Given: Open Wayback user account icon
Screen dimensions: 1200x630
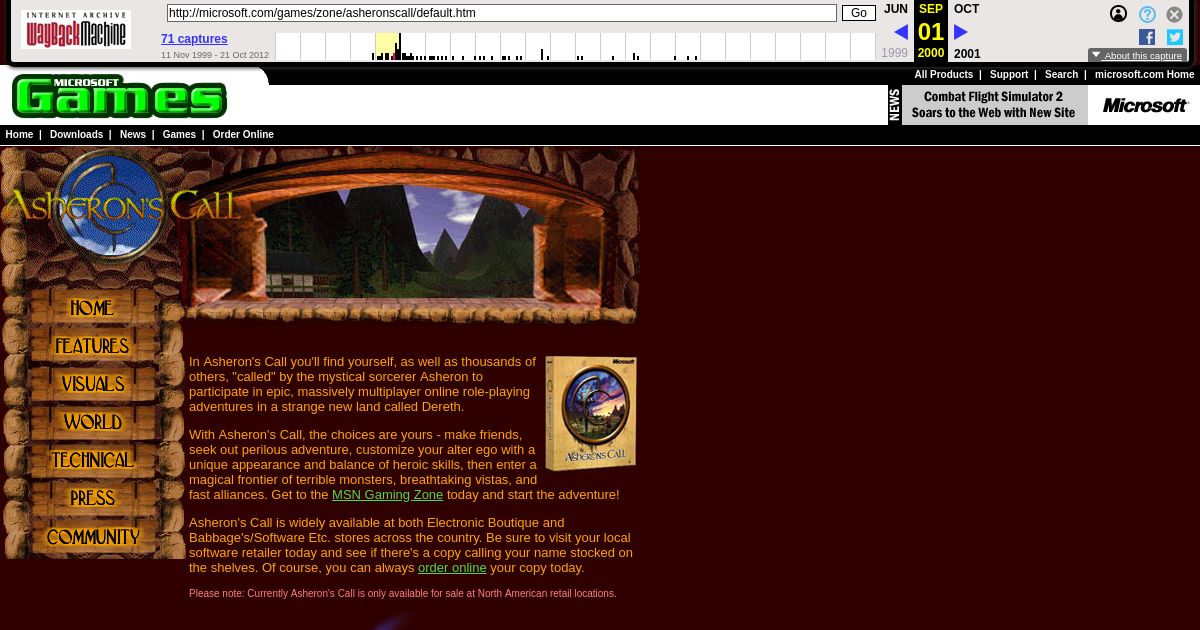Looking at the screenshot, I should coord(1118,14).
